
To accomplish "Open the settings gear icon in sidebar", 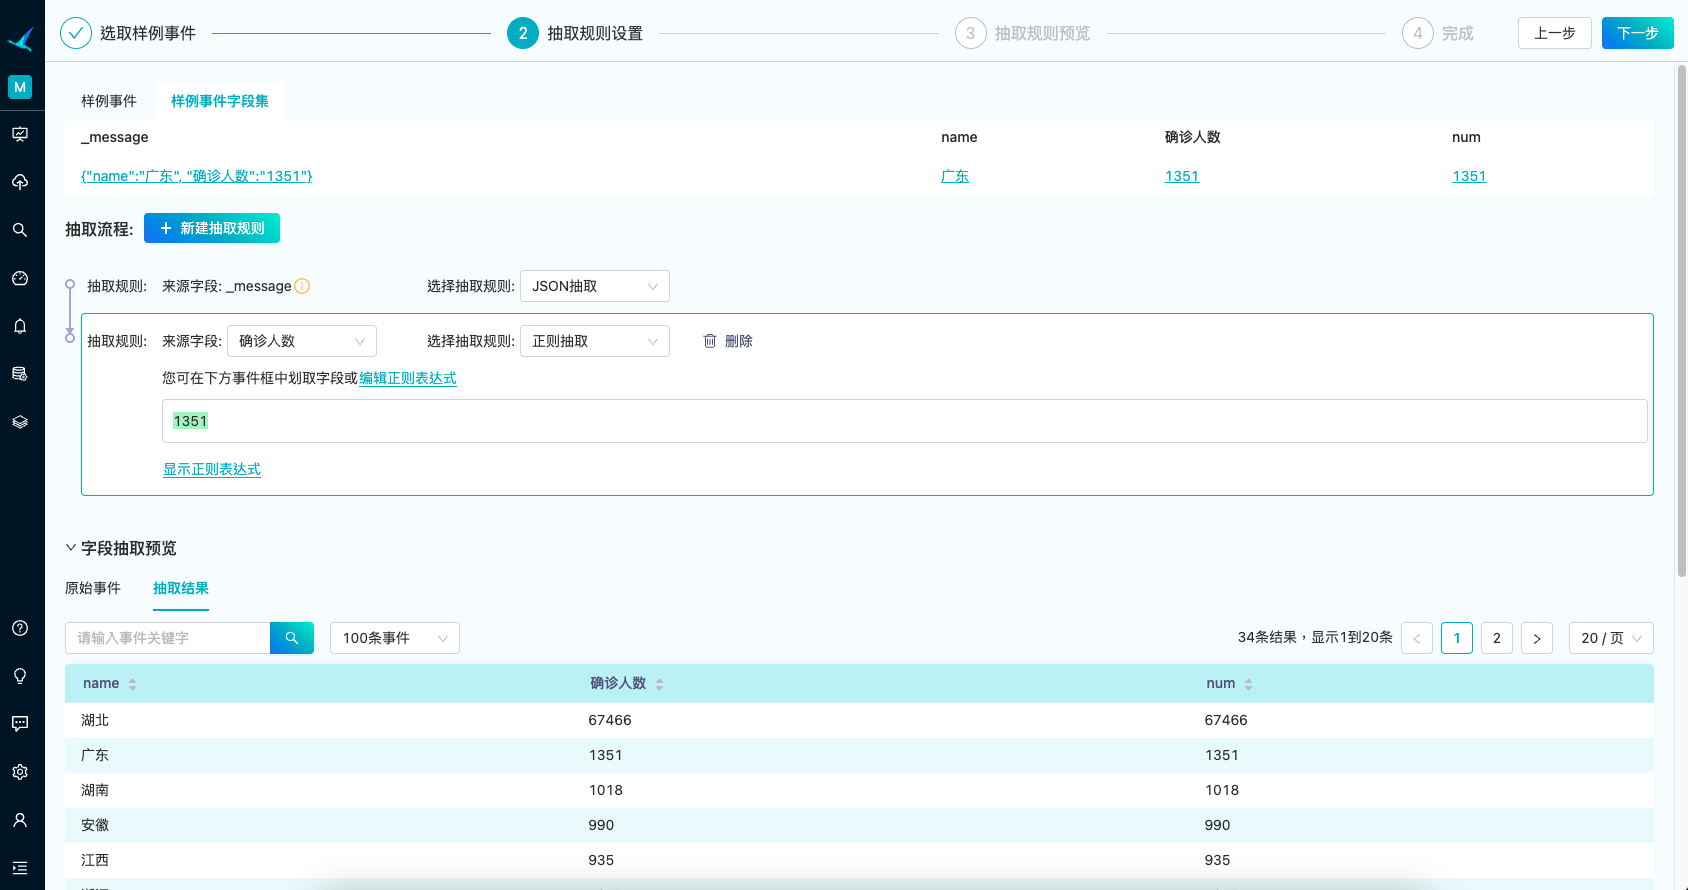I will click(x=20, y=772).
